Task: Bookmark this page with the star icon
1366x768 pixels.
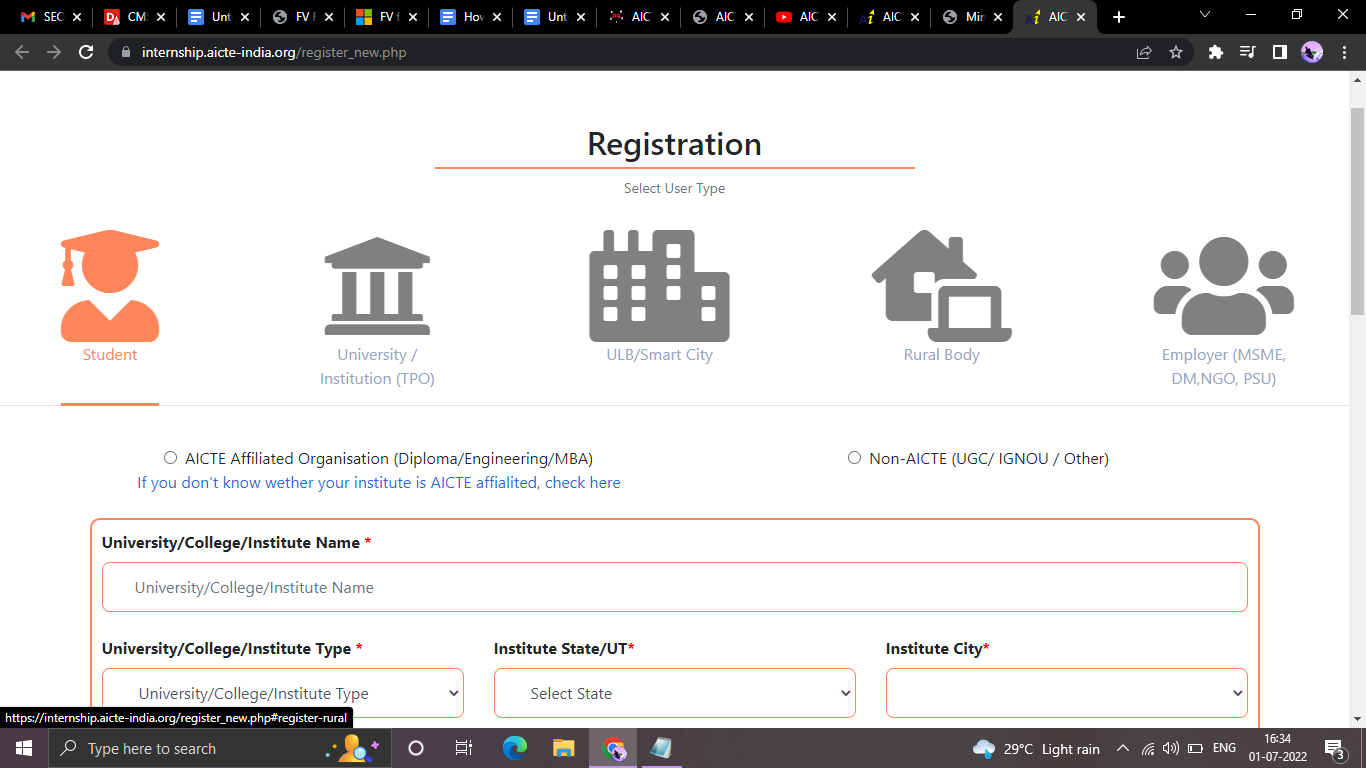Action: click(1176, 52)
